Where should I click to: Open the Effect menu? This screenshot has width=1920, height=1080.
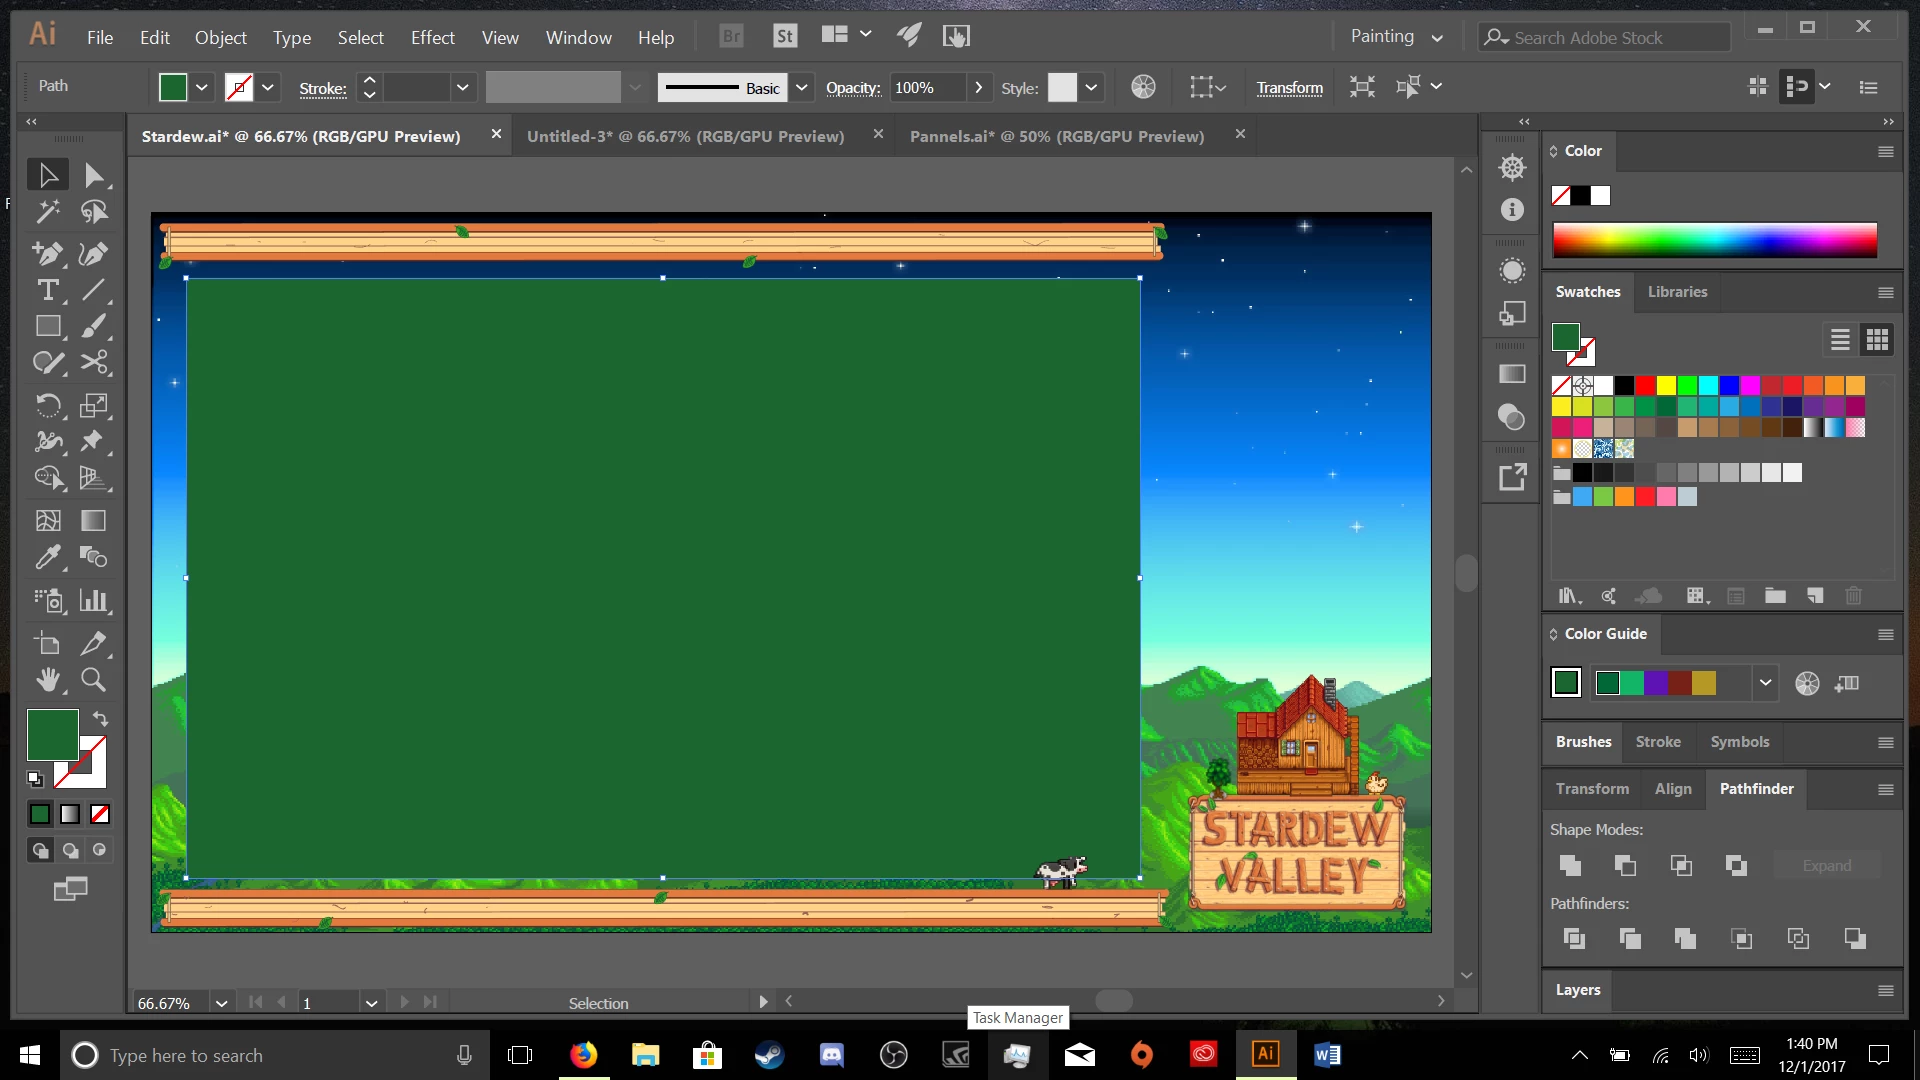[432, 37]
